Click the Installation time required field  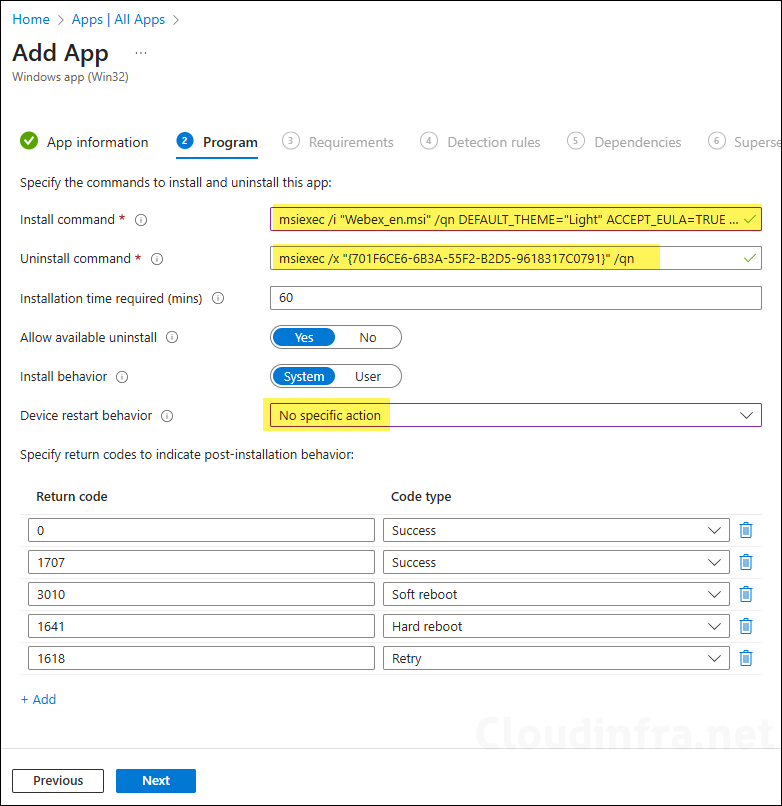pyautogui.click(x=515, y=298)
